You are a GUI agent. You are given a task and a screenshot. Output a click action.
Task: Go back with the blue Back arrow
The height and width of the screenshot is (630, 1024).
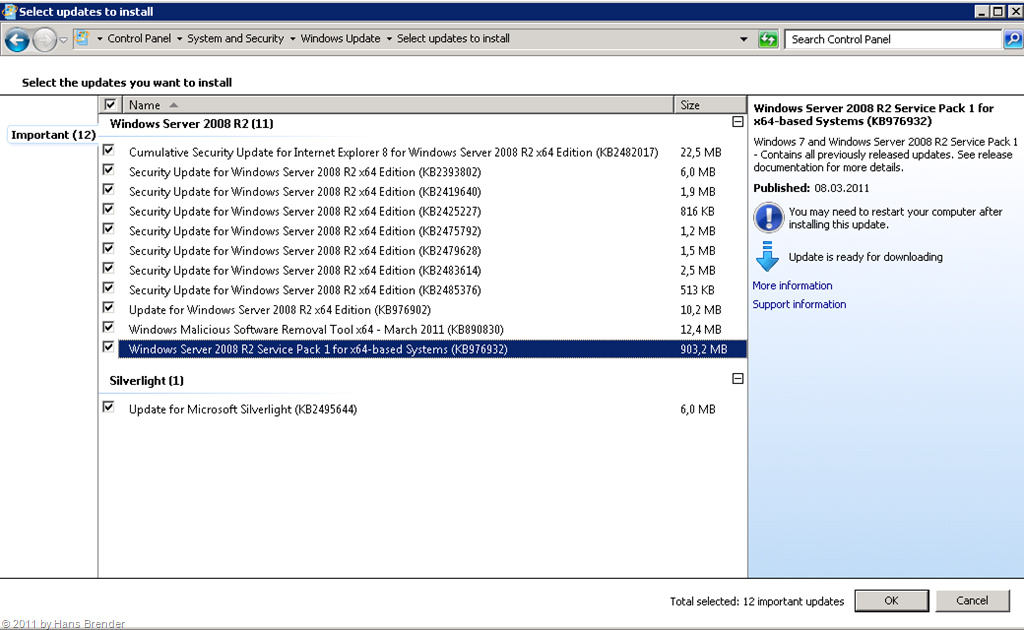(17, 40)
